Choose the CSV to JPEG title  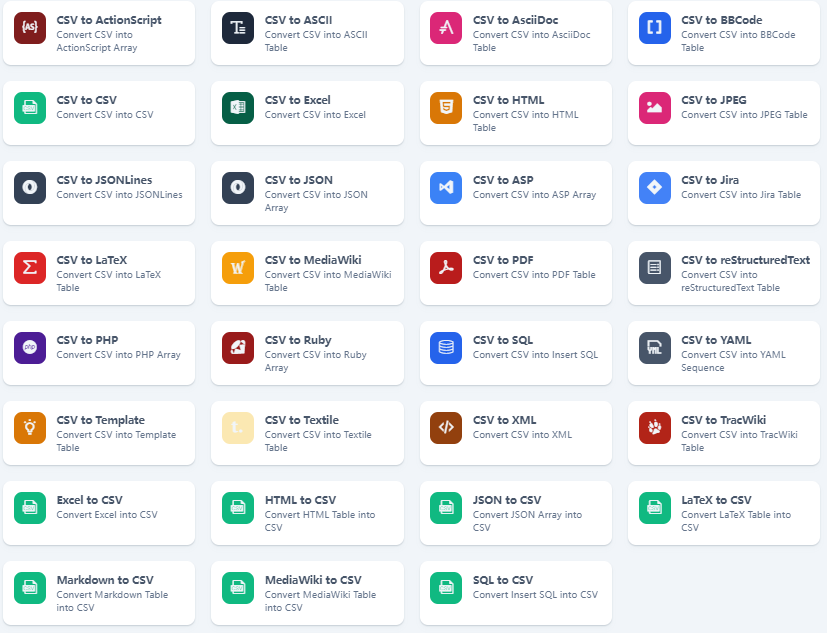[714, 100]
